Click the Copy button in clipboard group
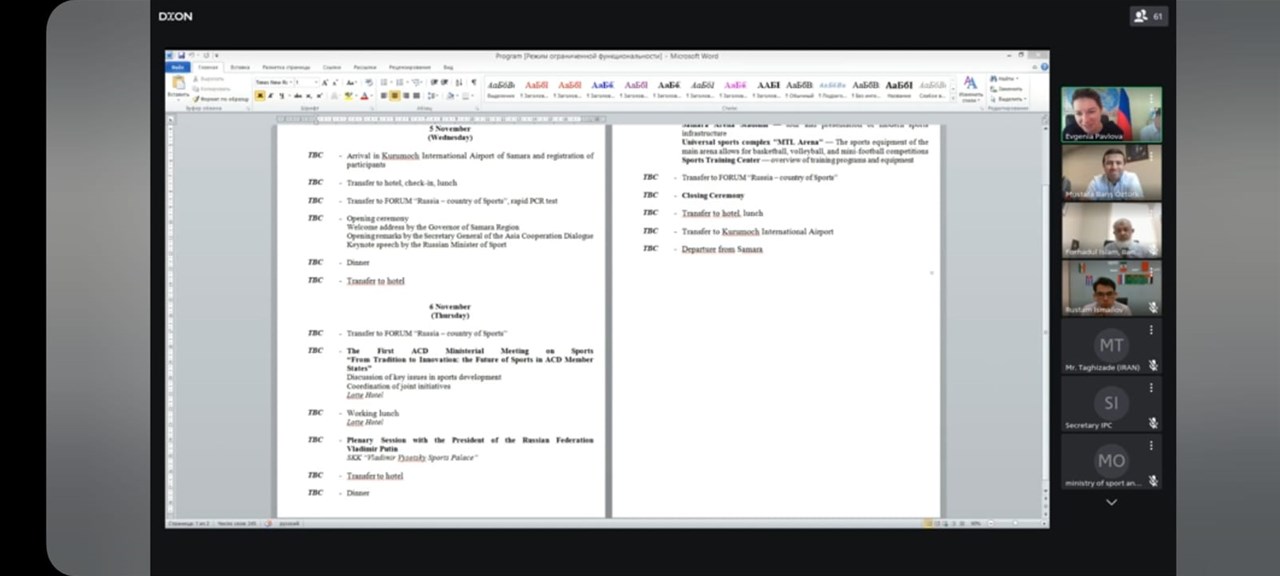 210,88
